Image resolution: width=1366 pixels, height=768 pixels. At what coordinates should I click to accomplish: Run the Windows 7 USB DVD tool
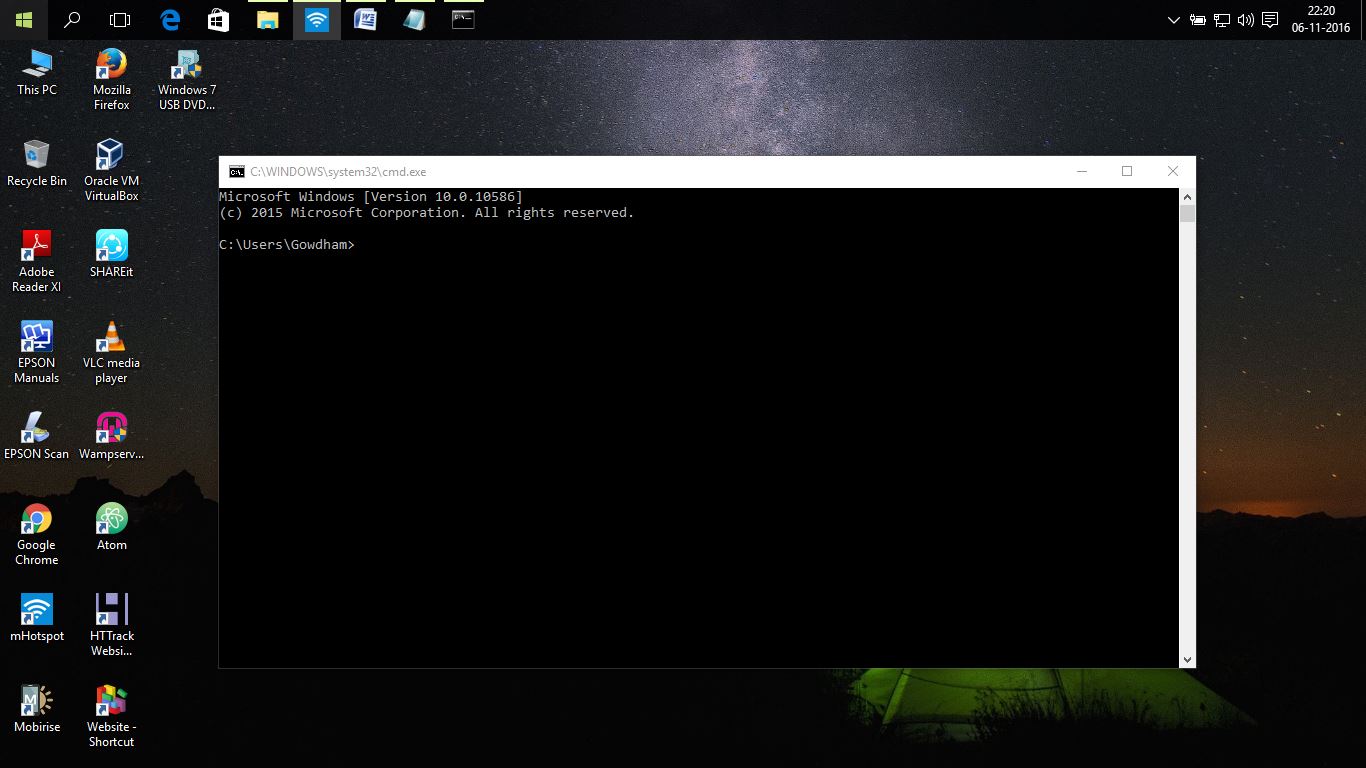[x=185, y=68]
